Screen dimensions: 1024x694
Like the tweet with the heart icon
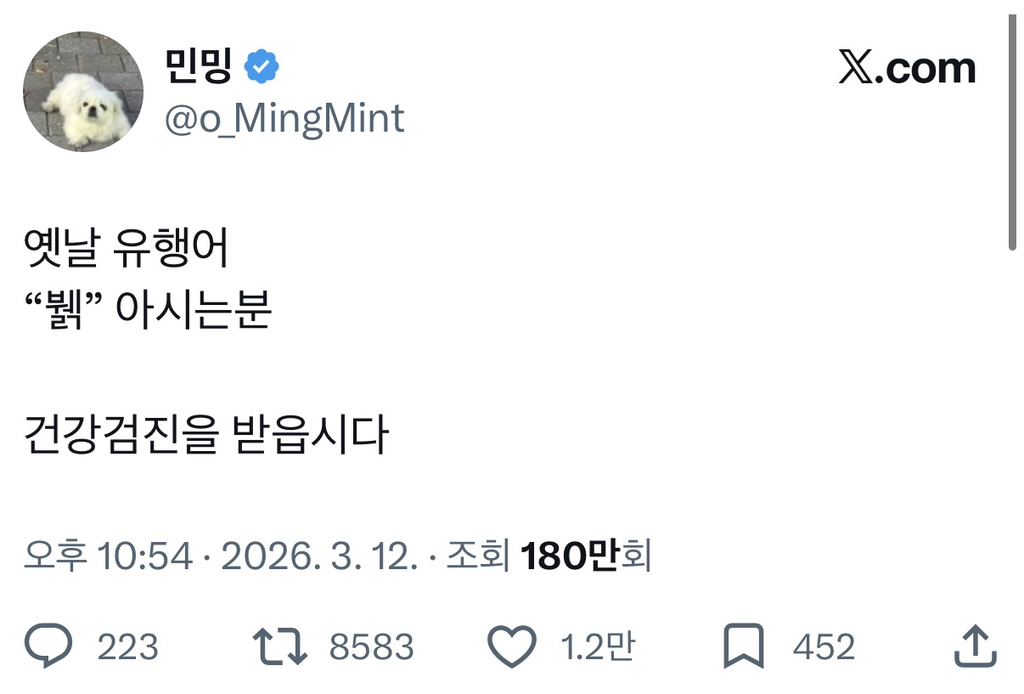coord(512,646)
